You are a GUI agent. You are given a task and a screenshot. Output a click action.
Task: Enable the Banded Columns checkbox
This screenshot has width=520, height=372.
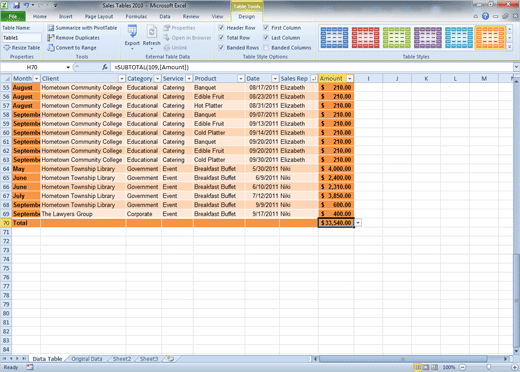266,48
